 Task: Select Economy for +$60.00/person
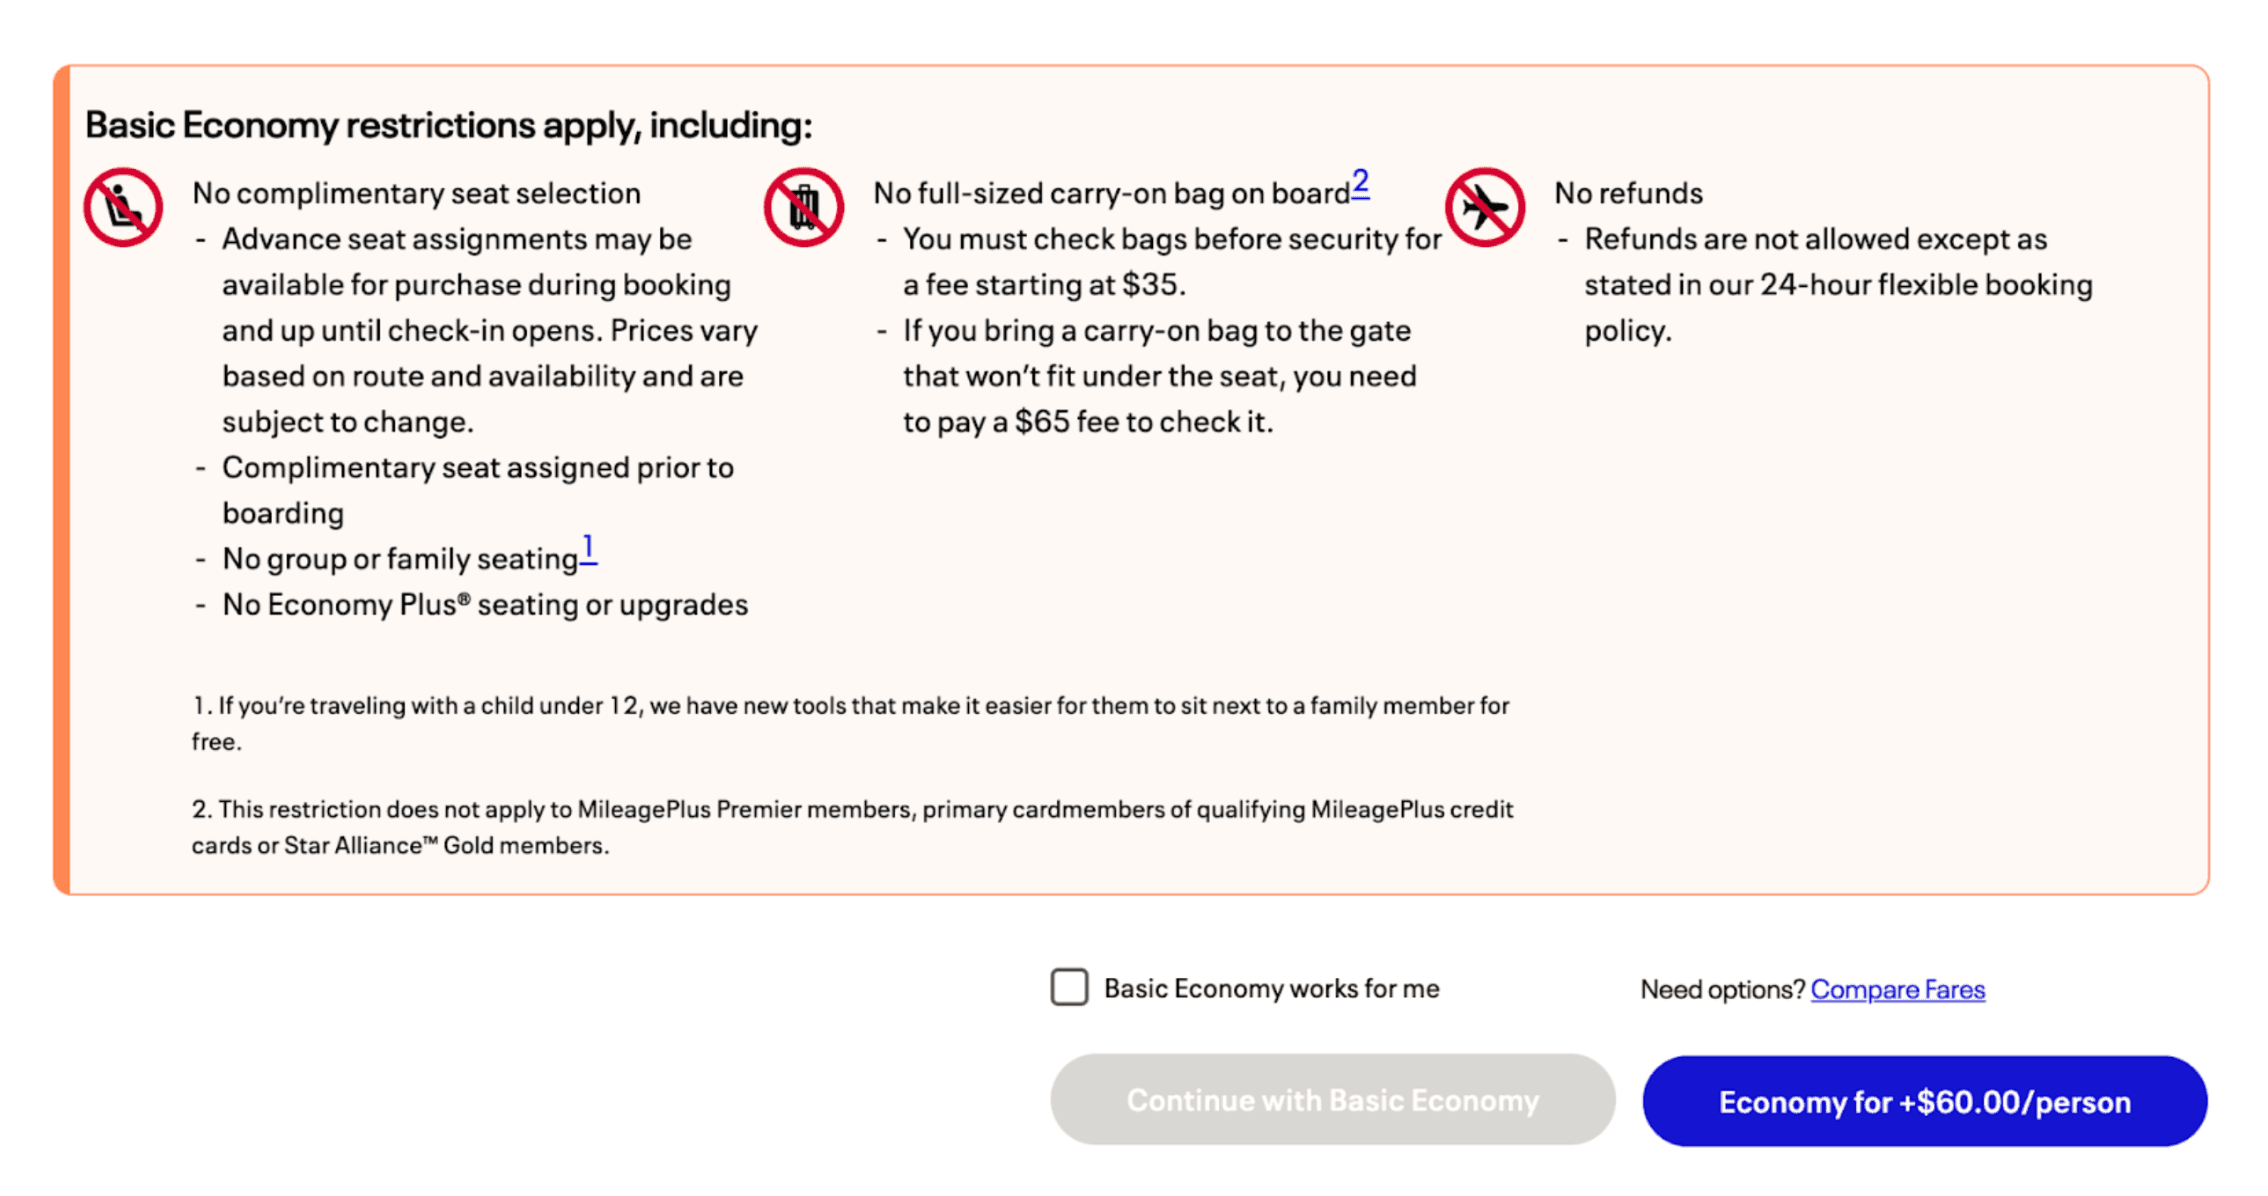1925,1101
